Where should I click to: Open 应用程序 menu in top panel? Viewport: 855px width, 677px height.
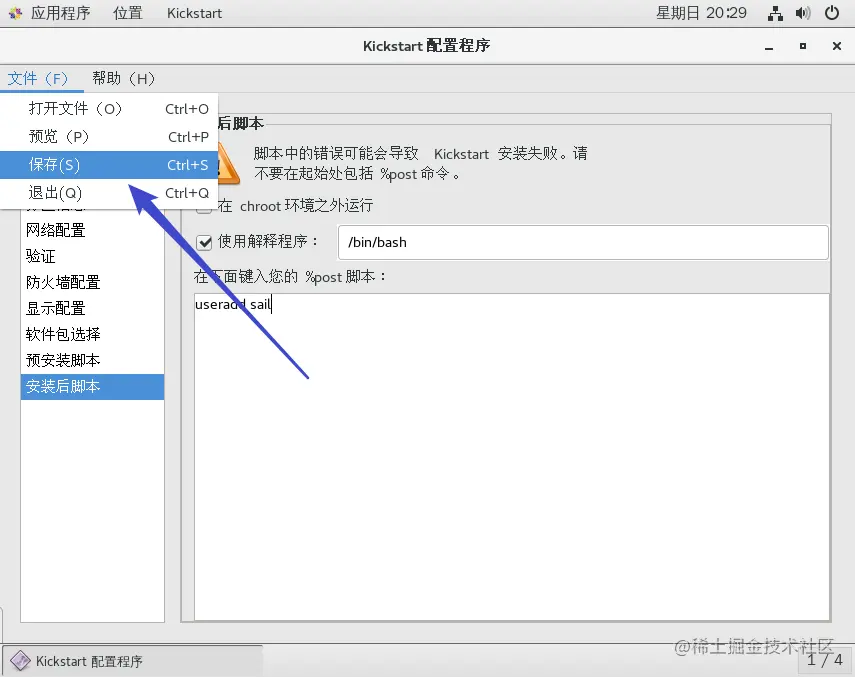(x=61, y=13)
